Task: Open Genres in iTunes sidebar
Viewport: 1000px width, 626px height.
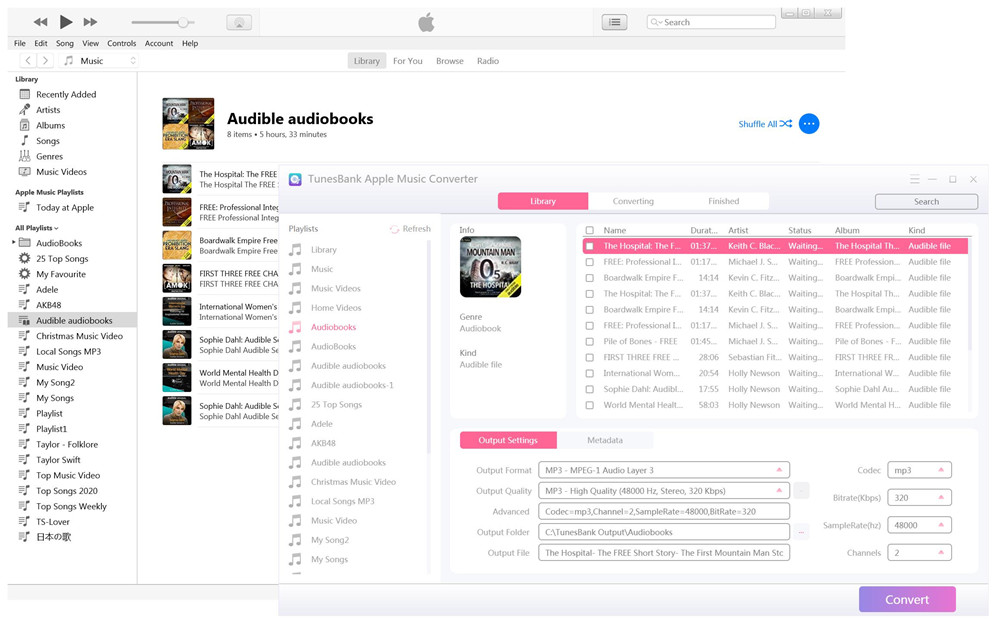Action: tap(49, 156)
